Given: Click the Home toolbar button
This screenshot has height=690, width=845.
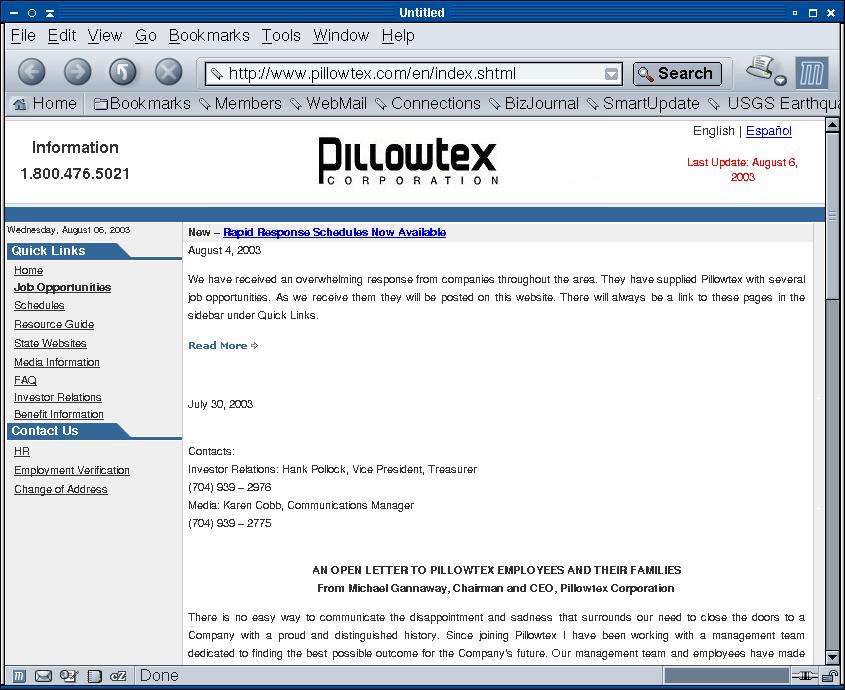Looking at the screenshot, I should (45, 104).
